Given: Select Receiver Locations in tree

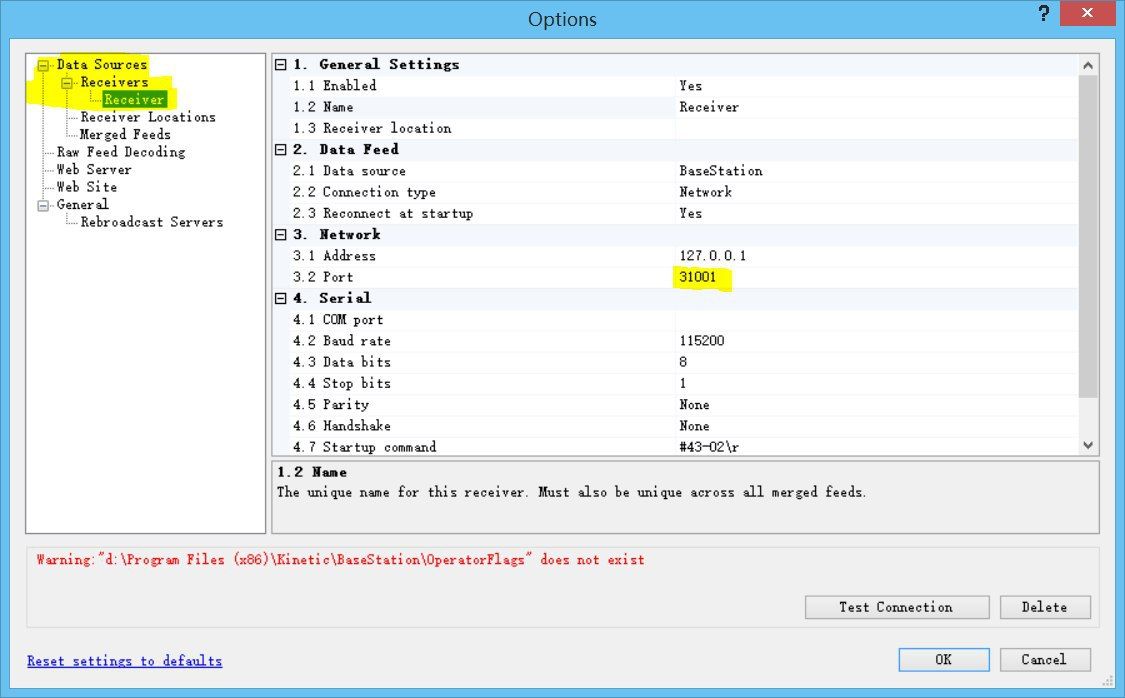Looking at the screenshot, I should tap(147, 117).
